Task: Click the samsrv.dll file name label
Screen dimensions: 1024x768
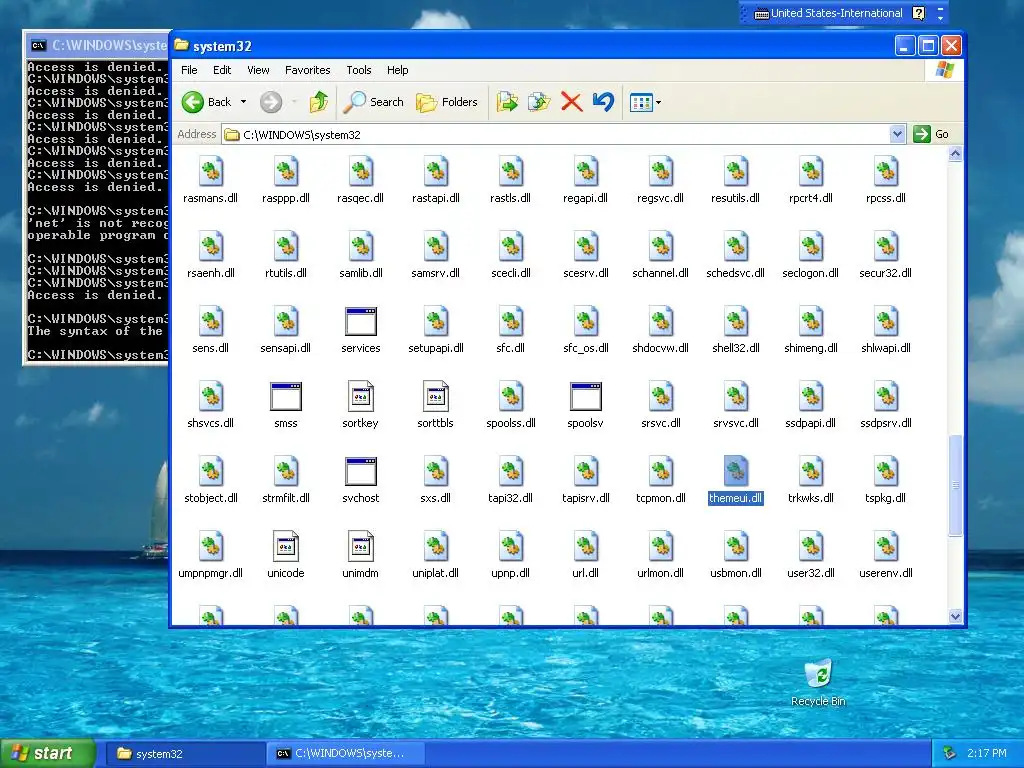Action: (x=436, y=273)
